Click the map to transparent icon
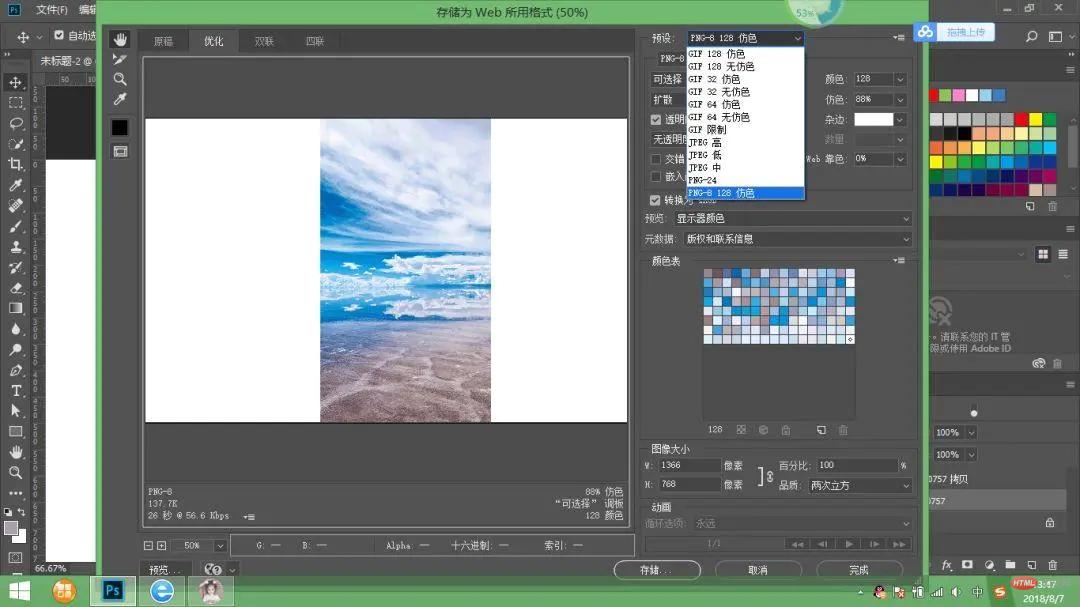This screenshot has height=607, width=1080. (741, 430)
